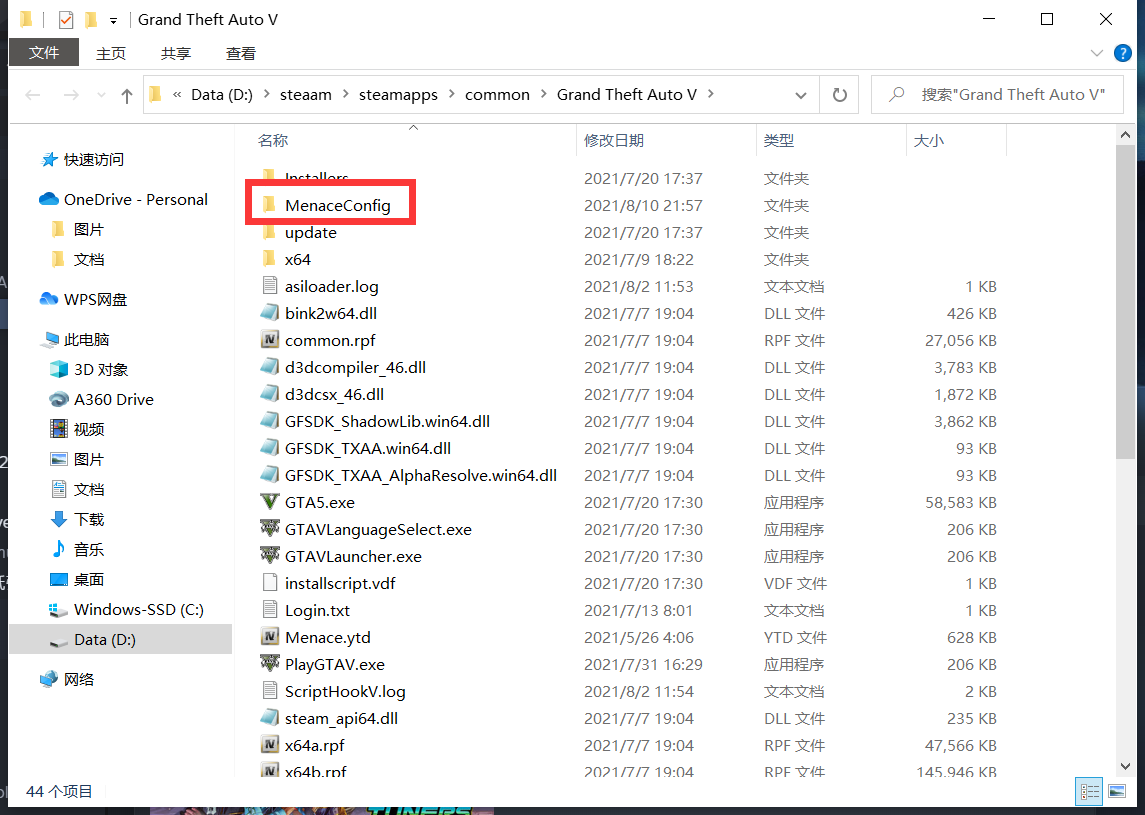The image size is (1145, 815).
Task: Click common in the address path
Action: pyautogui.click(x=497, y=95)
